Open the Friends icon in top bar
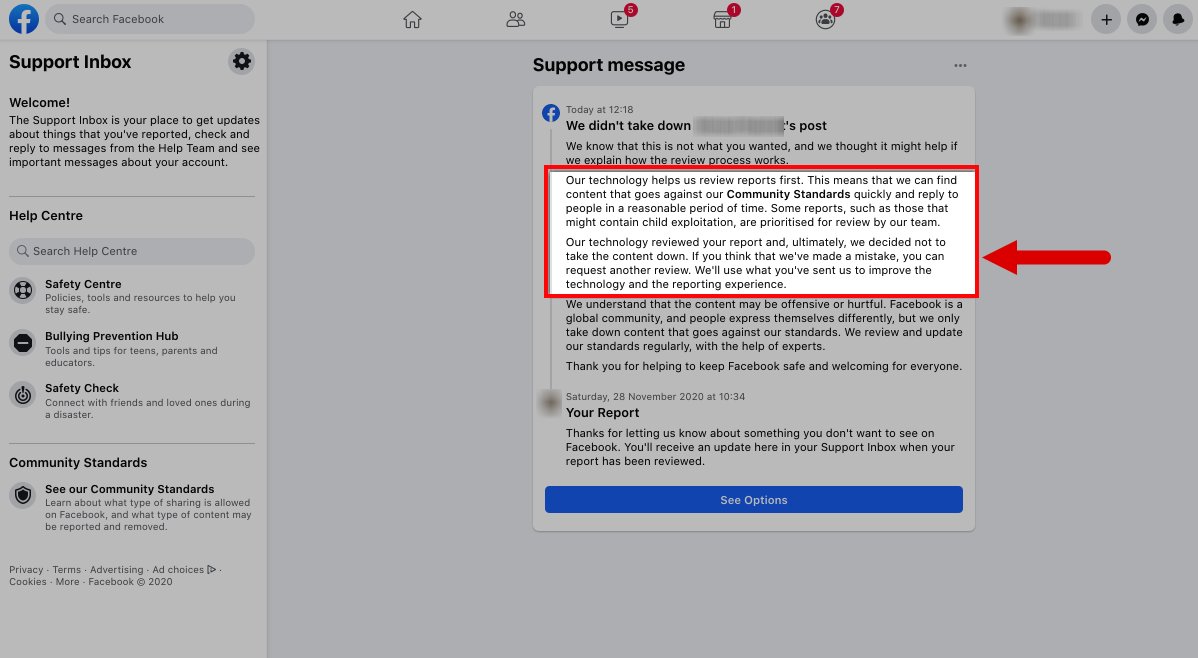1198x658 pixels. 516,20
